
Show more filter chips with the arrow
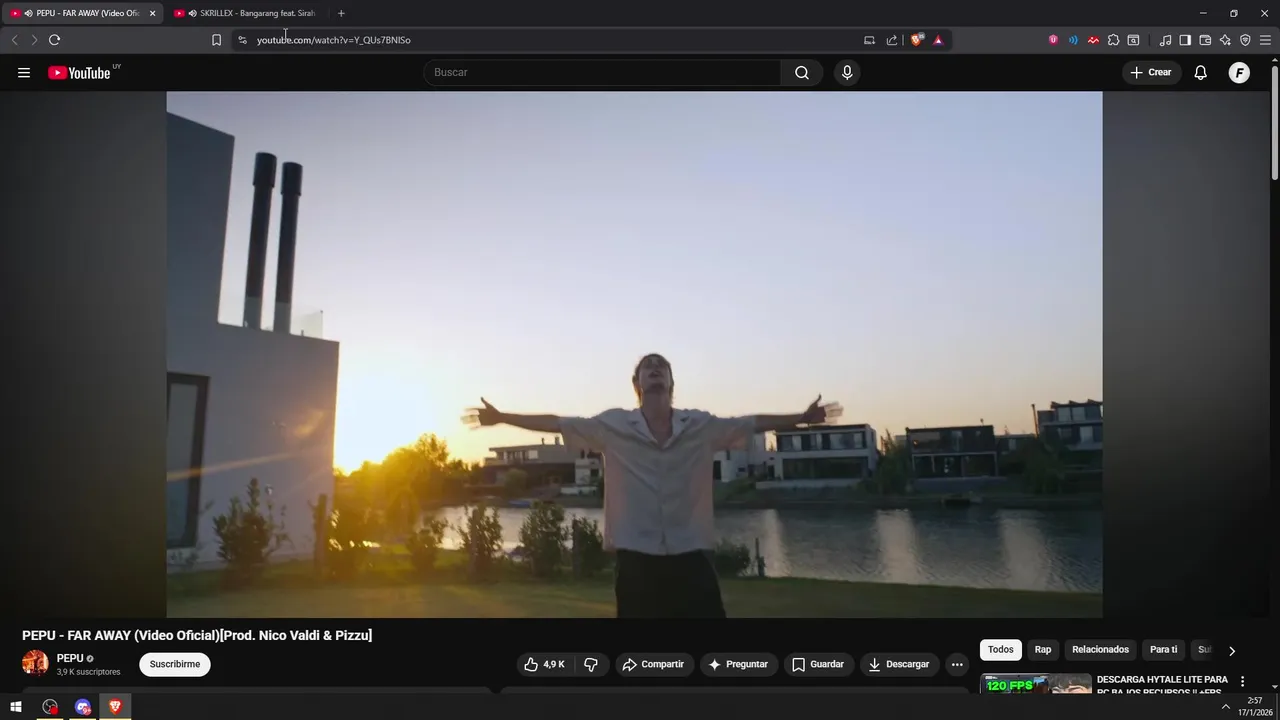[x=1232, y=650]
